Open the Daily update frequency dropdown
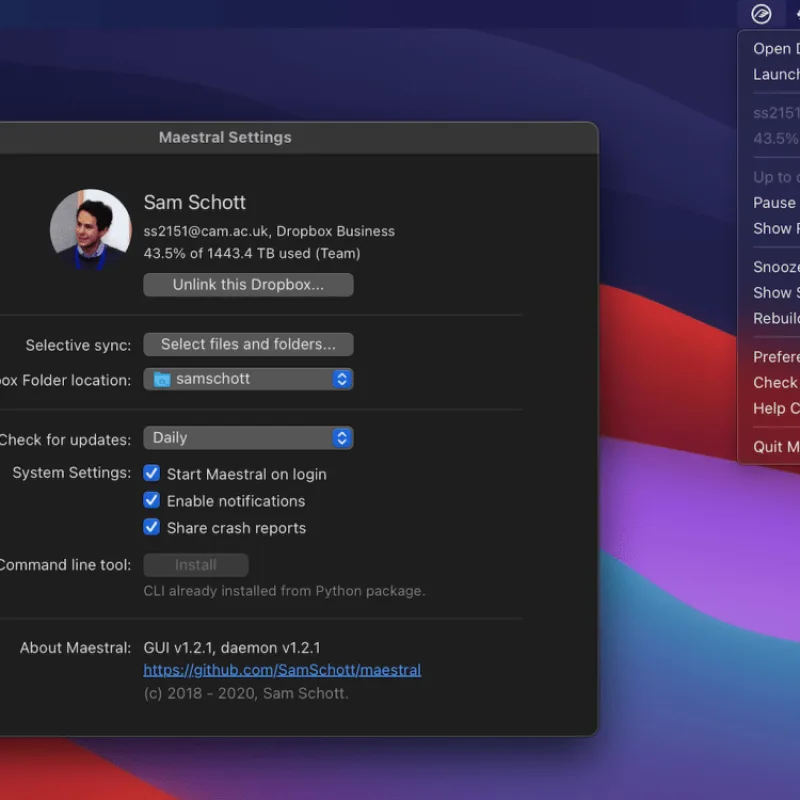Screen dimensions: 800x800 (x=248, y=438)
